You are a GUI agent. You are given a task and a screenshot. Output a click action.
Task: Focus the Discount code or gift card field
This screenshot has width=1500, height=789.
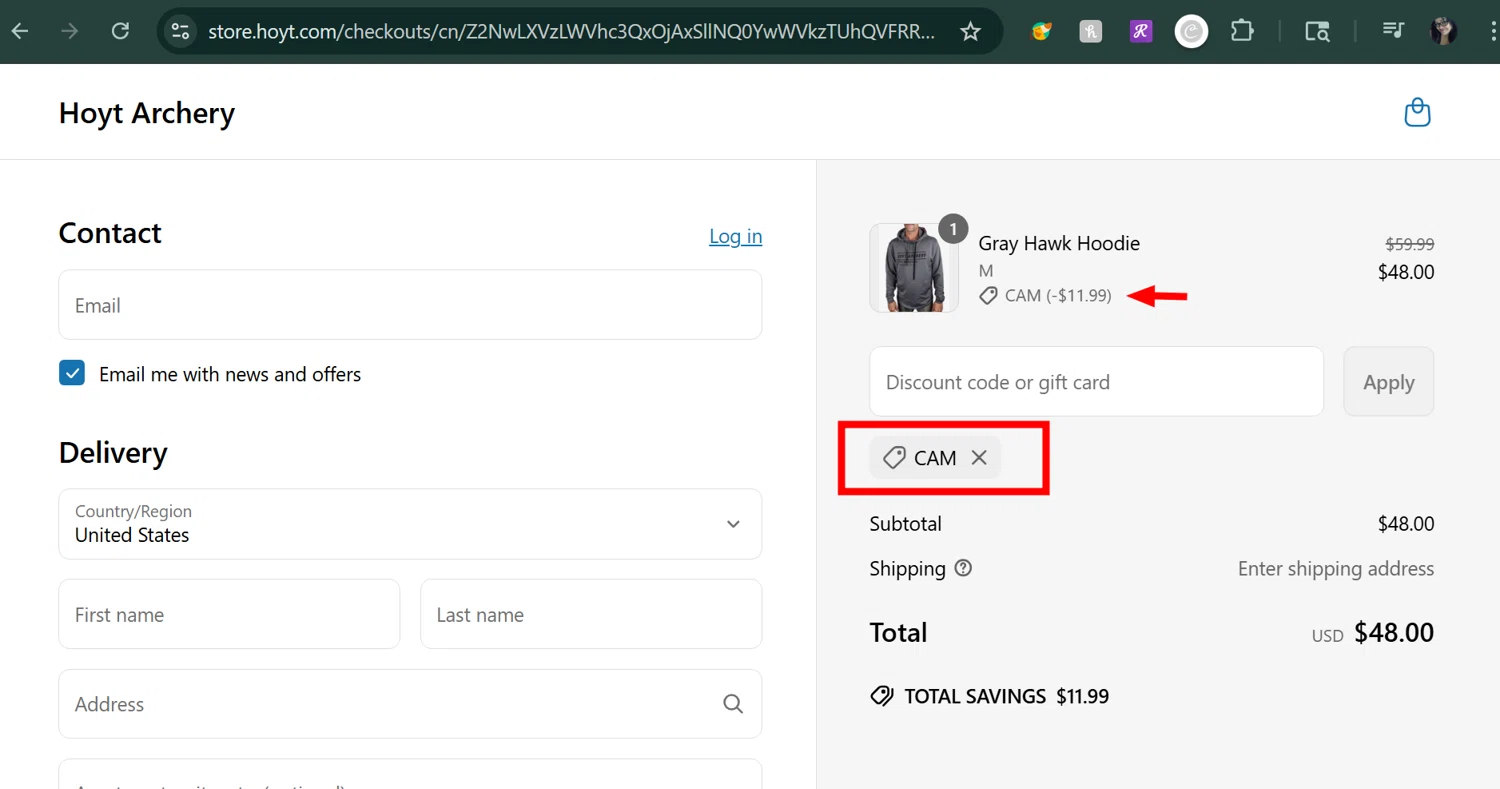1096,382
